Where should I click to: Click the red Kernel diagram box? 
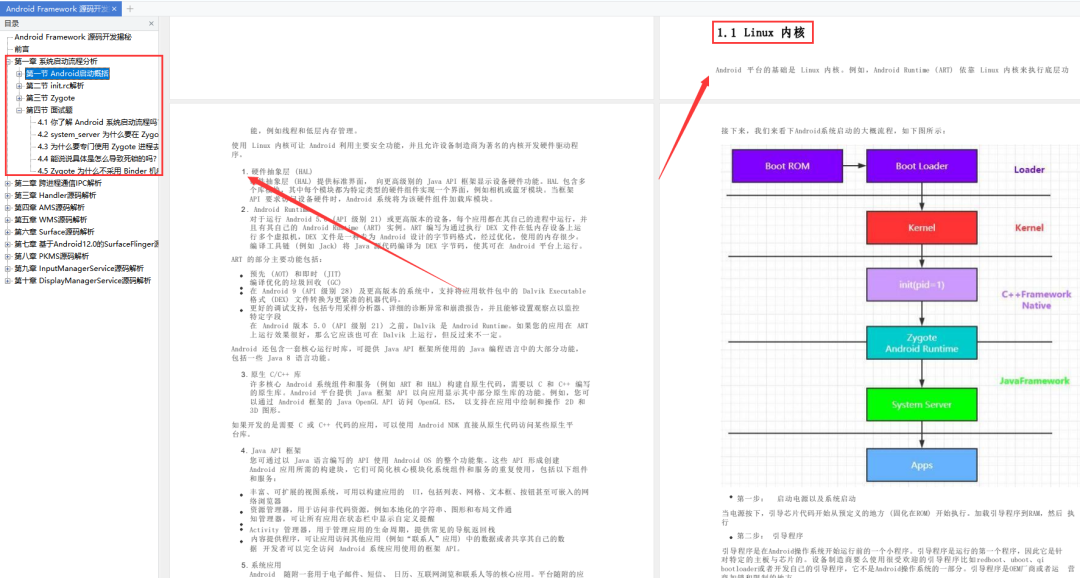pos(922,227)
